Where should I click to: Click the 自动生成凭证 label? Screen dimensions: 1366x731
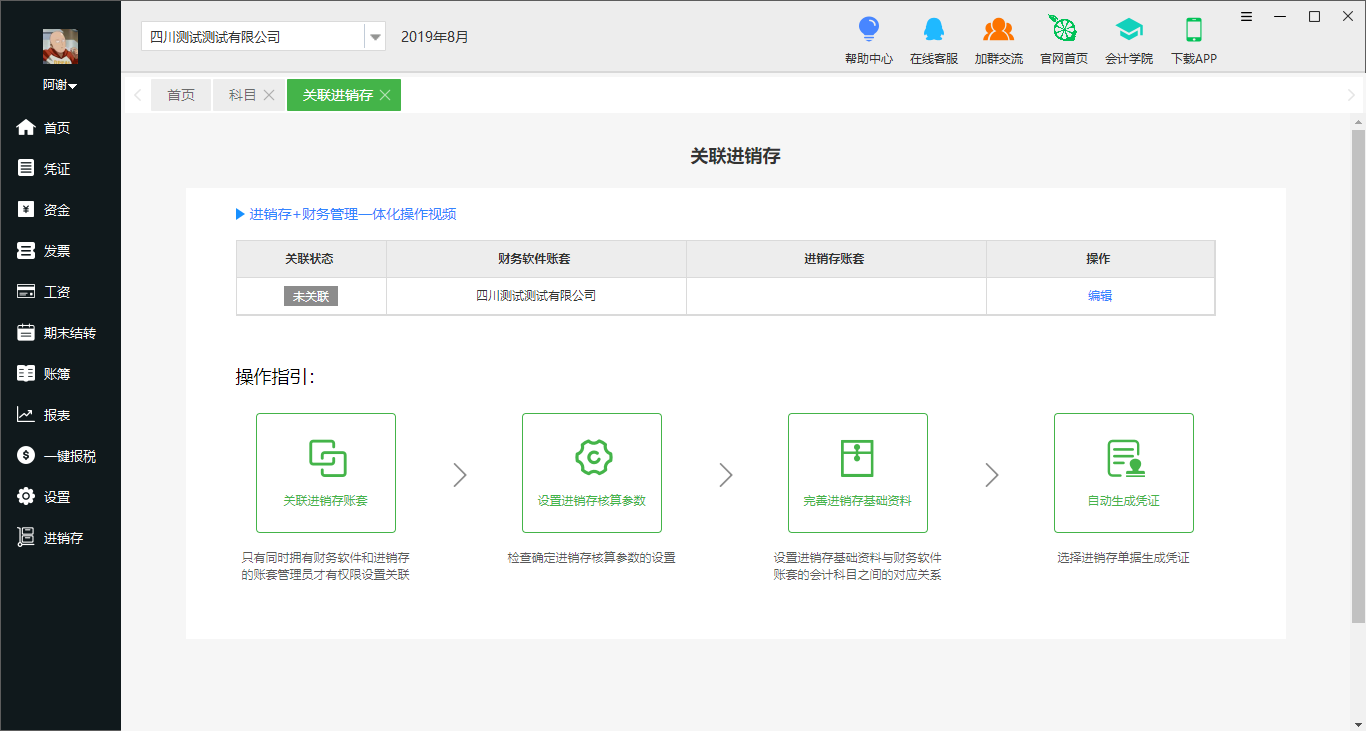[x=1124, y=501]
